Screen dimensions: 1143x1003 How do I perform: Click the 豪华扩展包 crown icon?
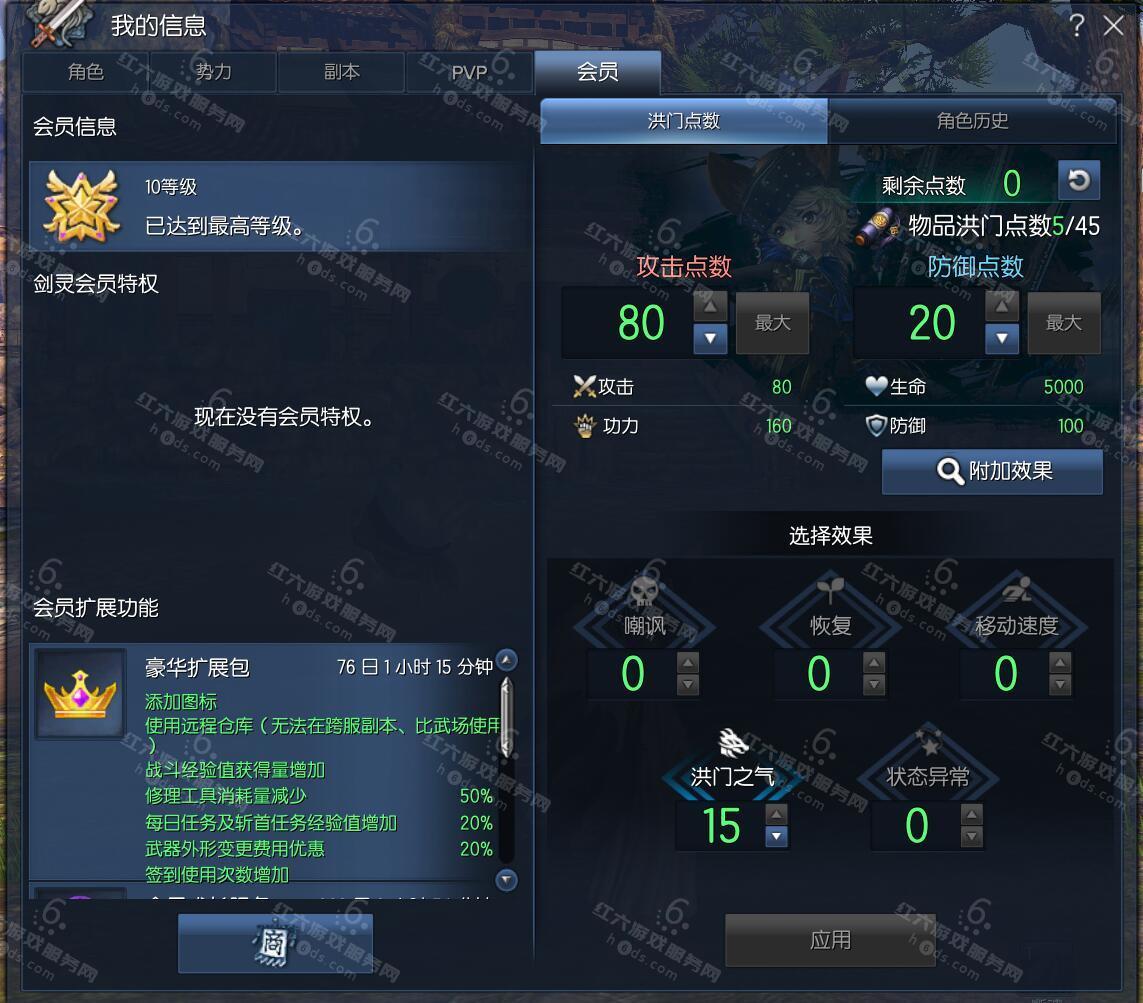coord(80,694)
